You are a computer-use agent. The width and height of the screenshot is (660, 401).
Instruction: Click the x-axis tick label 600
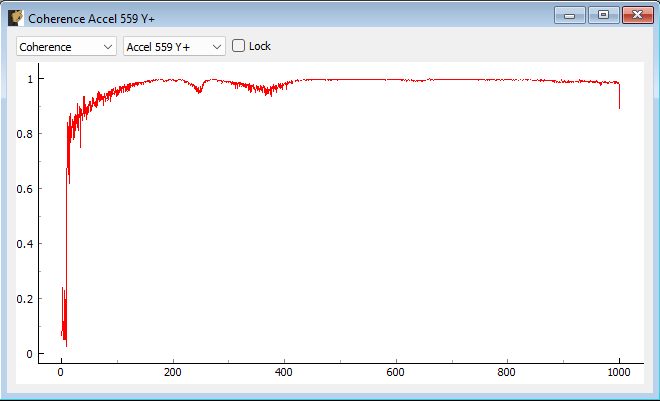coord(397,373)
